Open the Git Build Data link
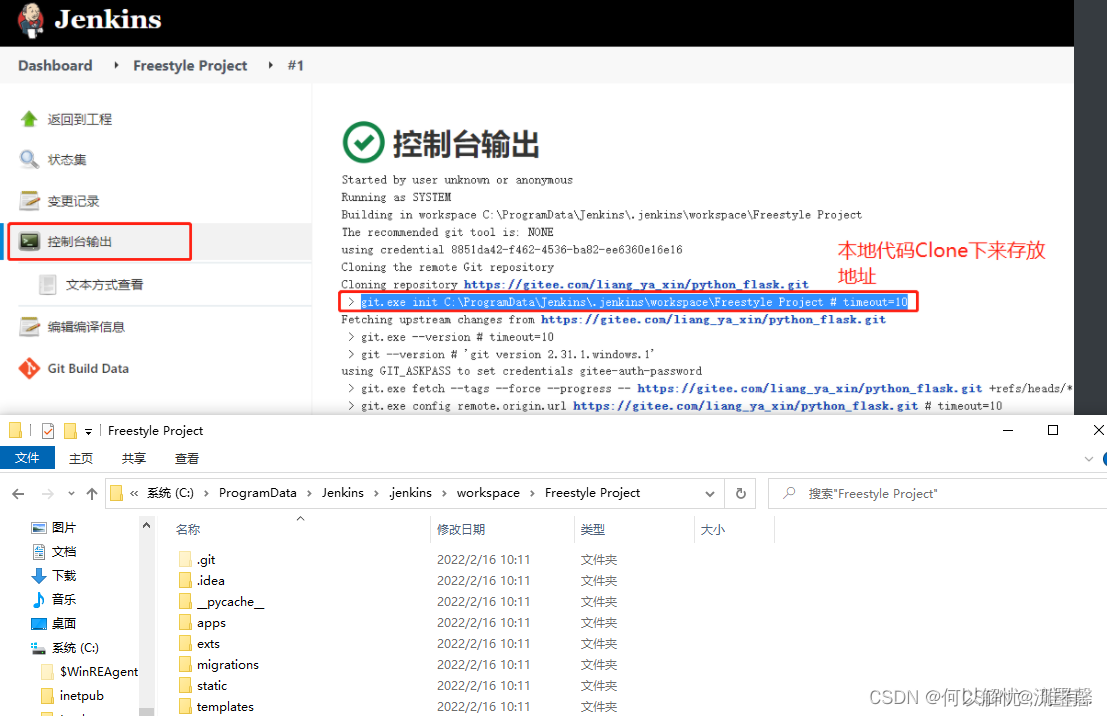The image size is (1107, 716). (88, 369)
